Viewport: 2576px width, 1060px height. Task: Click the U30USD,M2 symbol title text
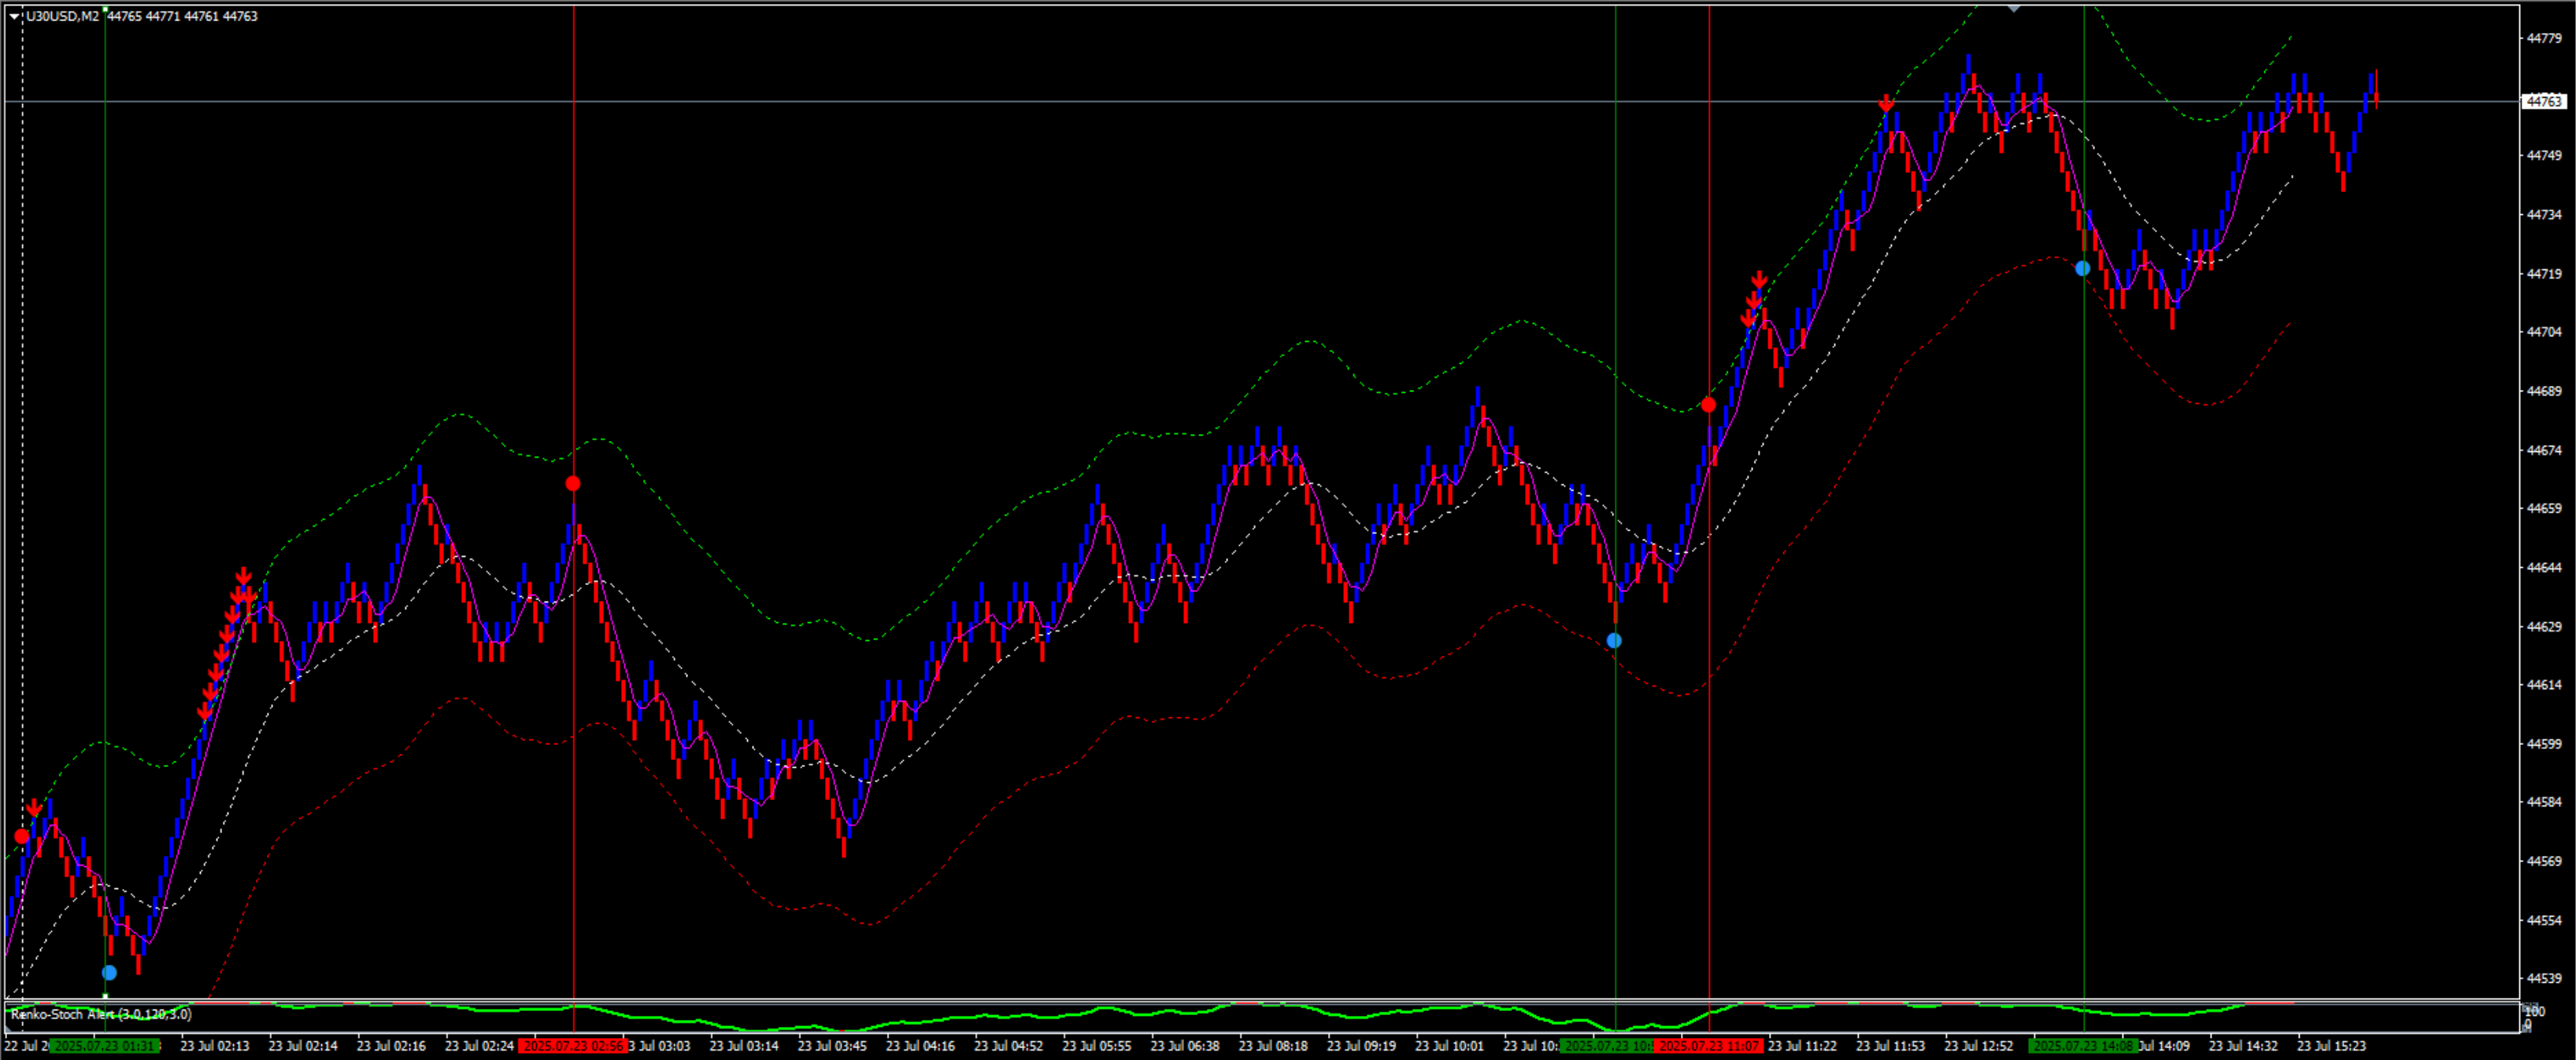pos(62,16)
